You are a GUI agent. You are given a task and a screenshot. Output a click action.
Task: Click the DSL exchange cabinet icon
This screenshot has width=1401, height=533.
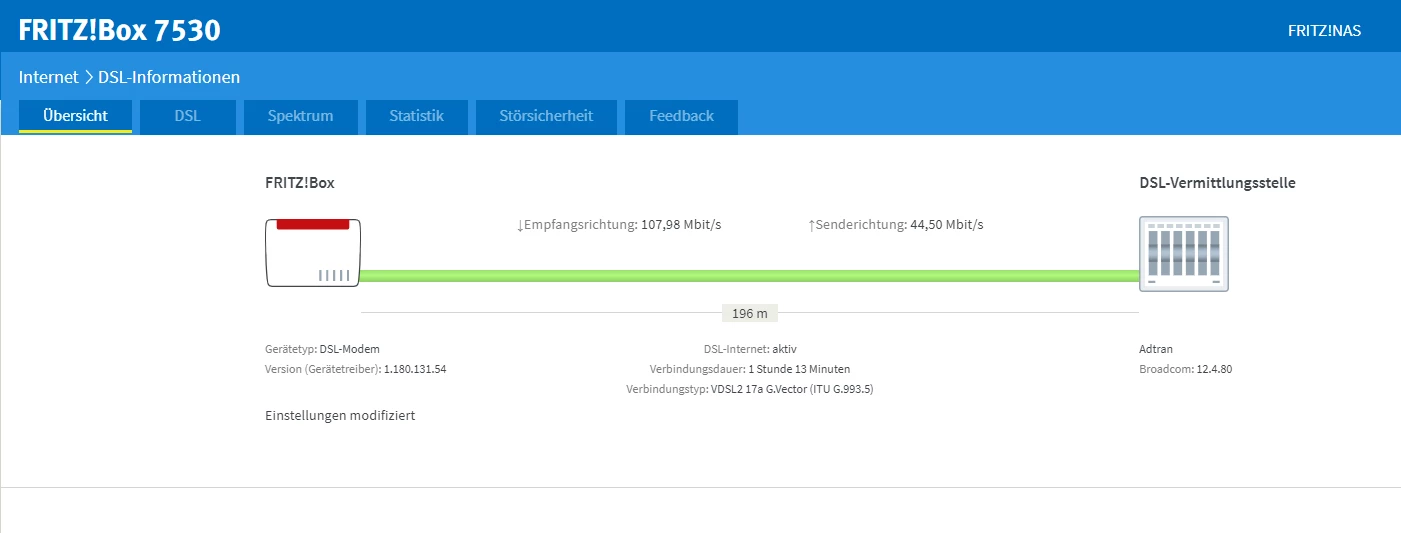[1184, 253]
